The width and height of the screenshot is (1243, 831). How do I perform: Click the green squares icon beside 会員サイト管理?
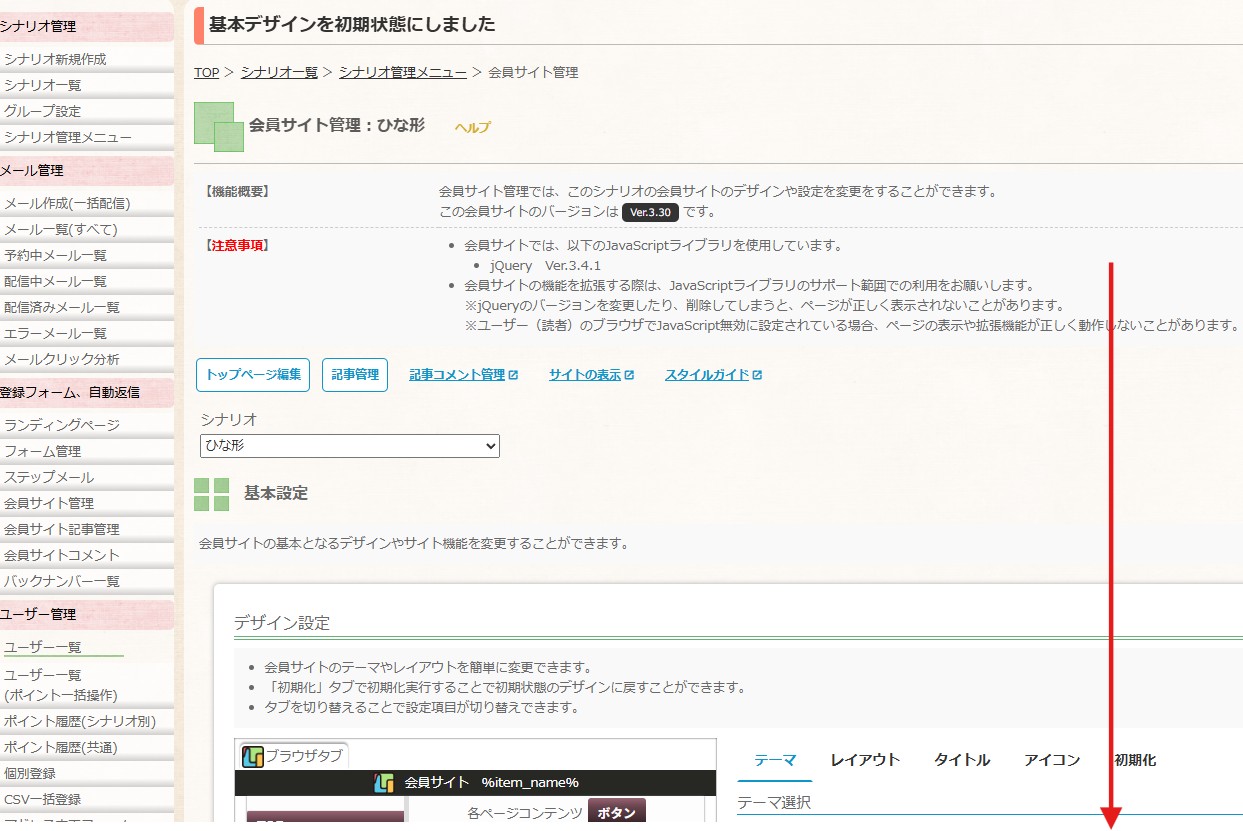click(x=219, y=127)
